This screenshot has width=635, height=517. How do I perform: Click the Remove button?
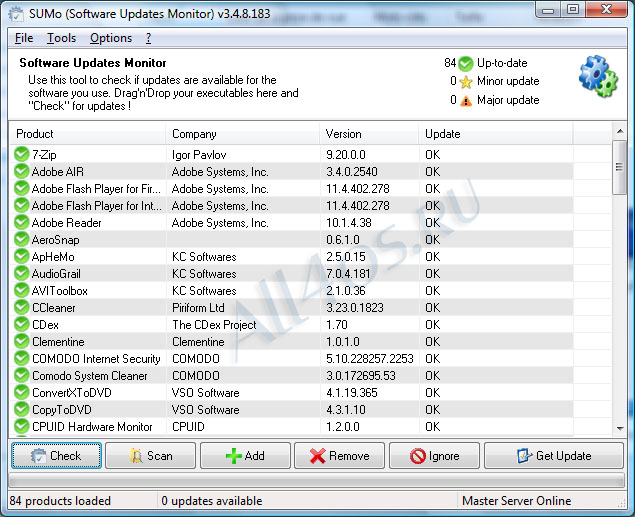[339, 455]
